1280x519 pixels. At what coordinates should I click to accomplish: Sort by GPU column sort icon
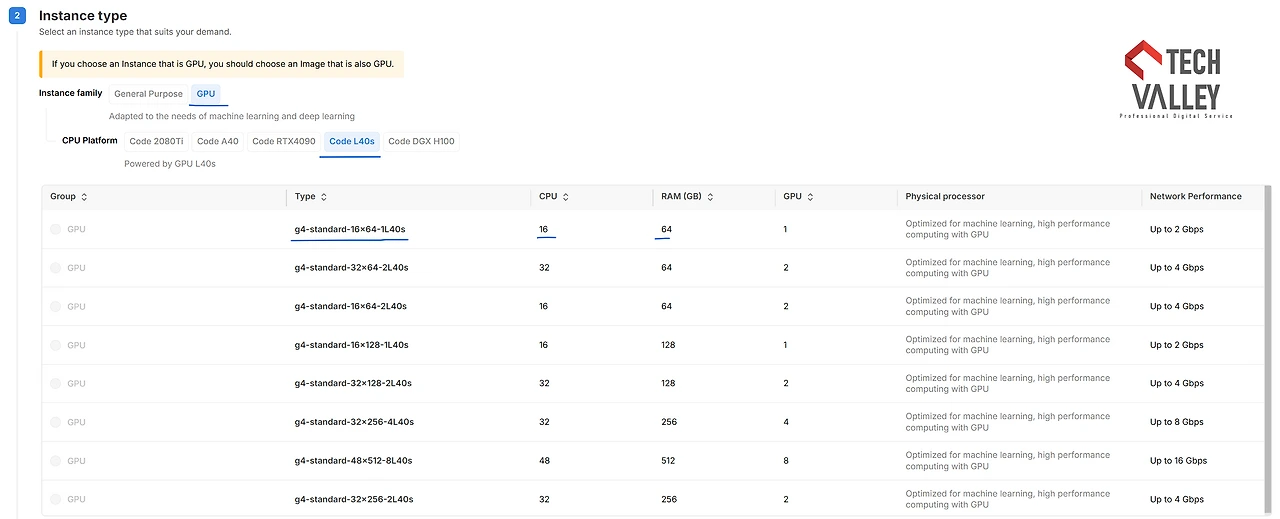[x=810, y=197]
